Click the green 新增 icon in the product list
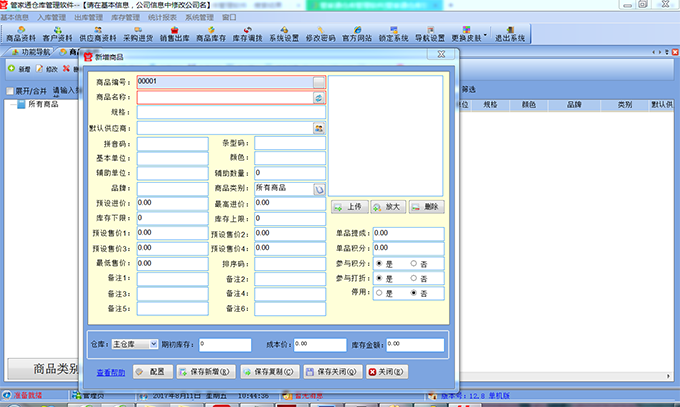 click(11, 69)
